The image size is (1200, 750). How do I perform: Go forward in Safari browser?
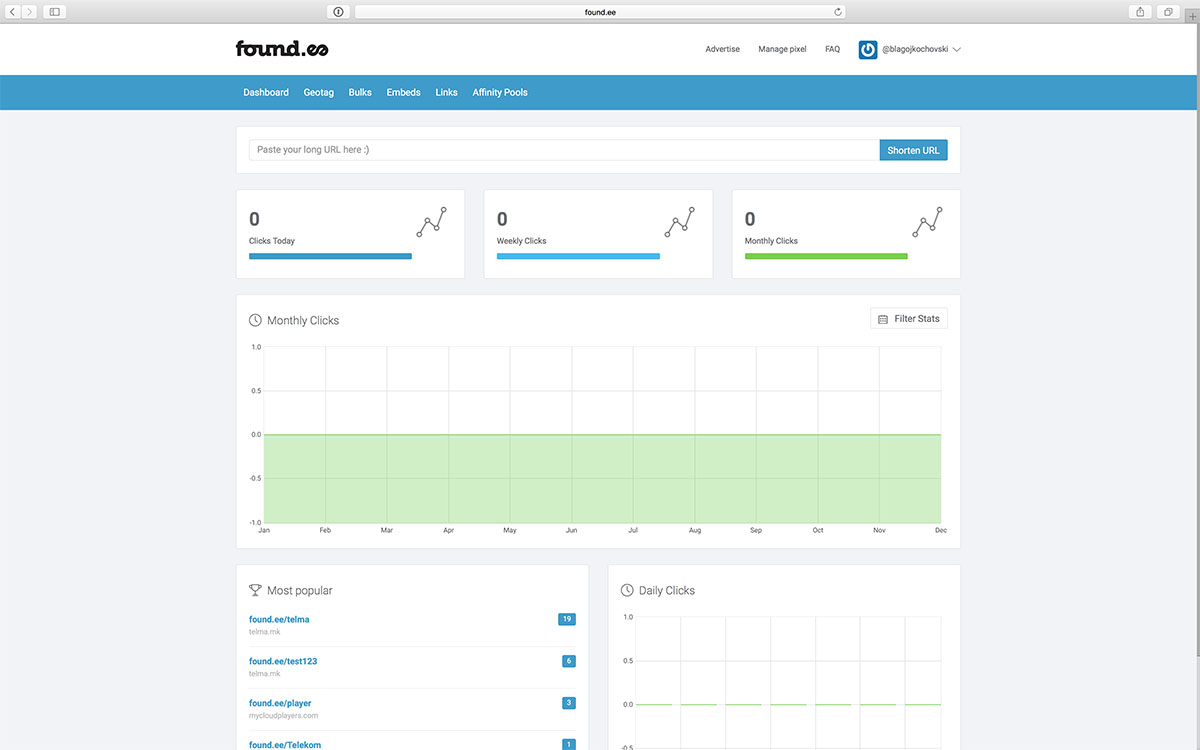30,12
